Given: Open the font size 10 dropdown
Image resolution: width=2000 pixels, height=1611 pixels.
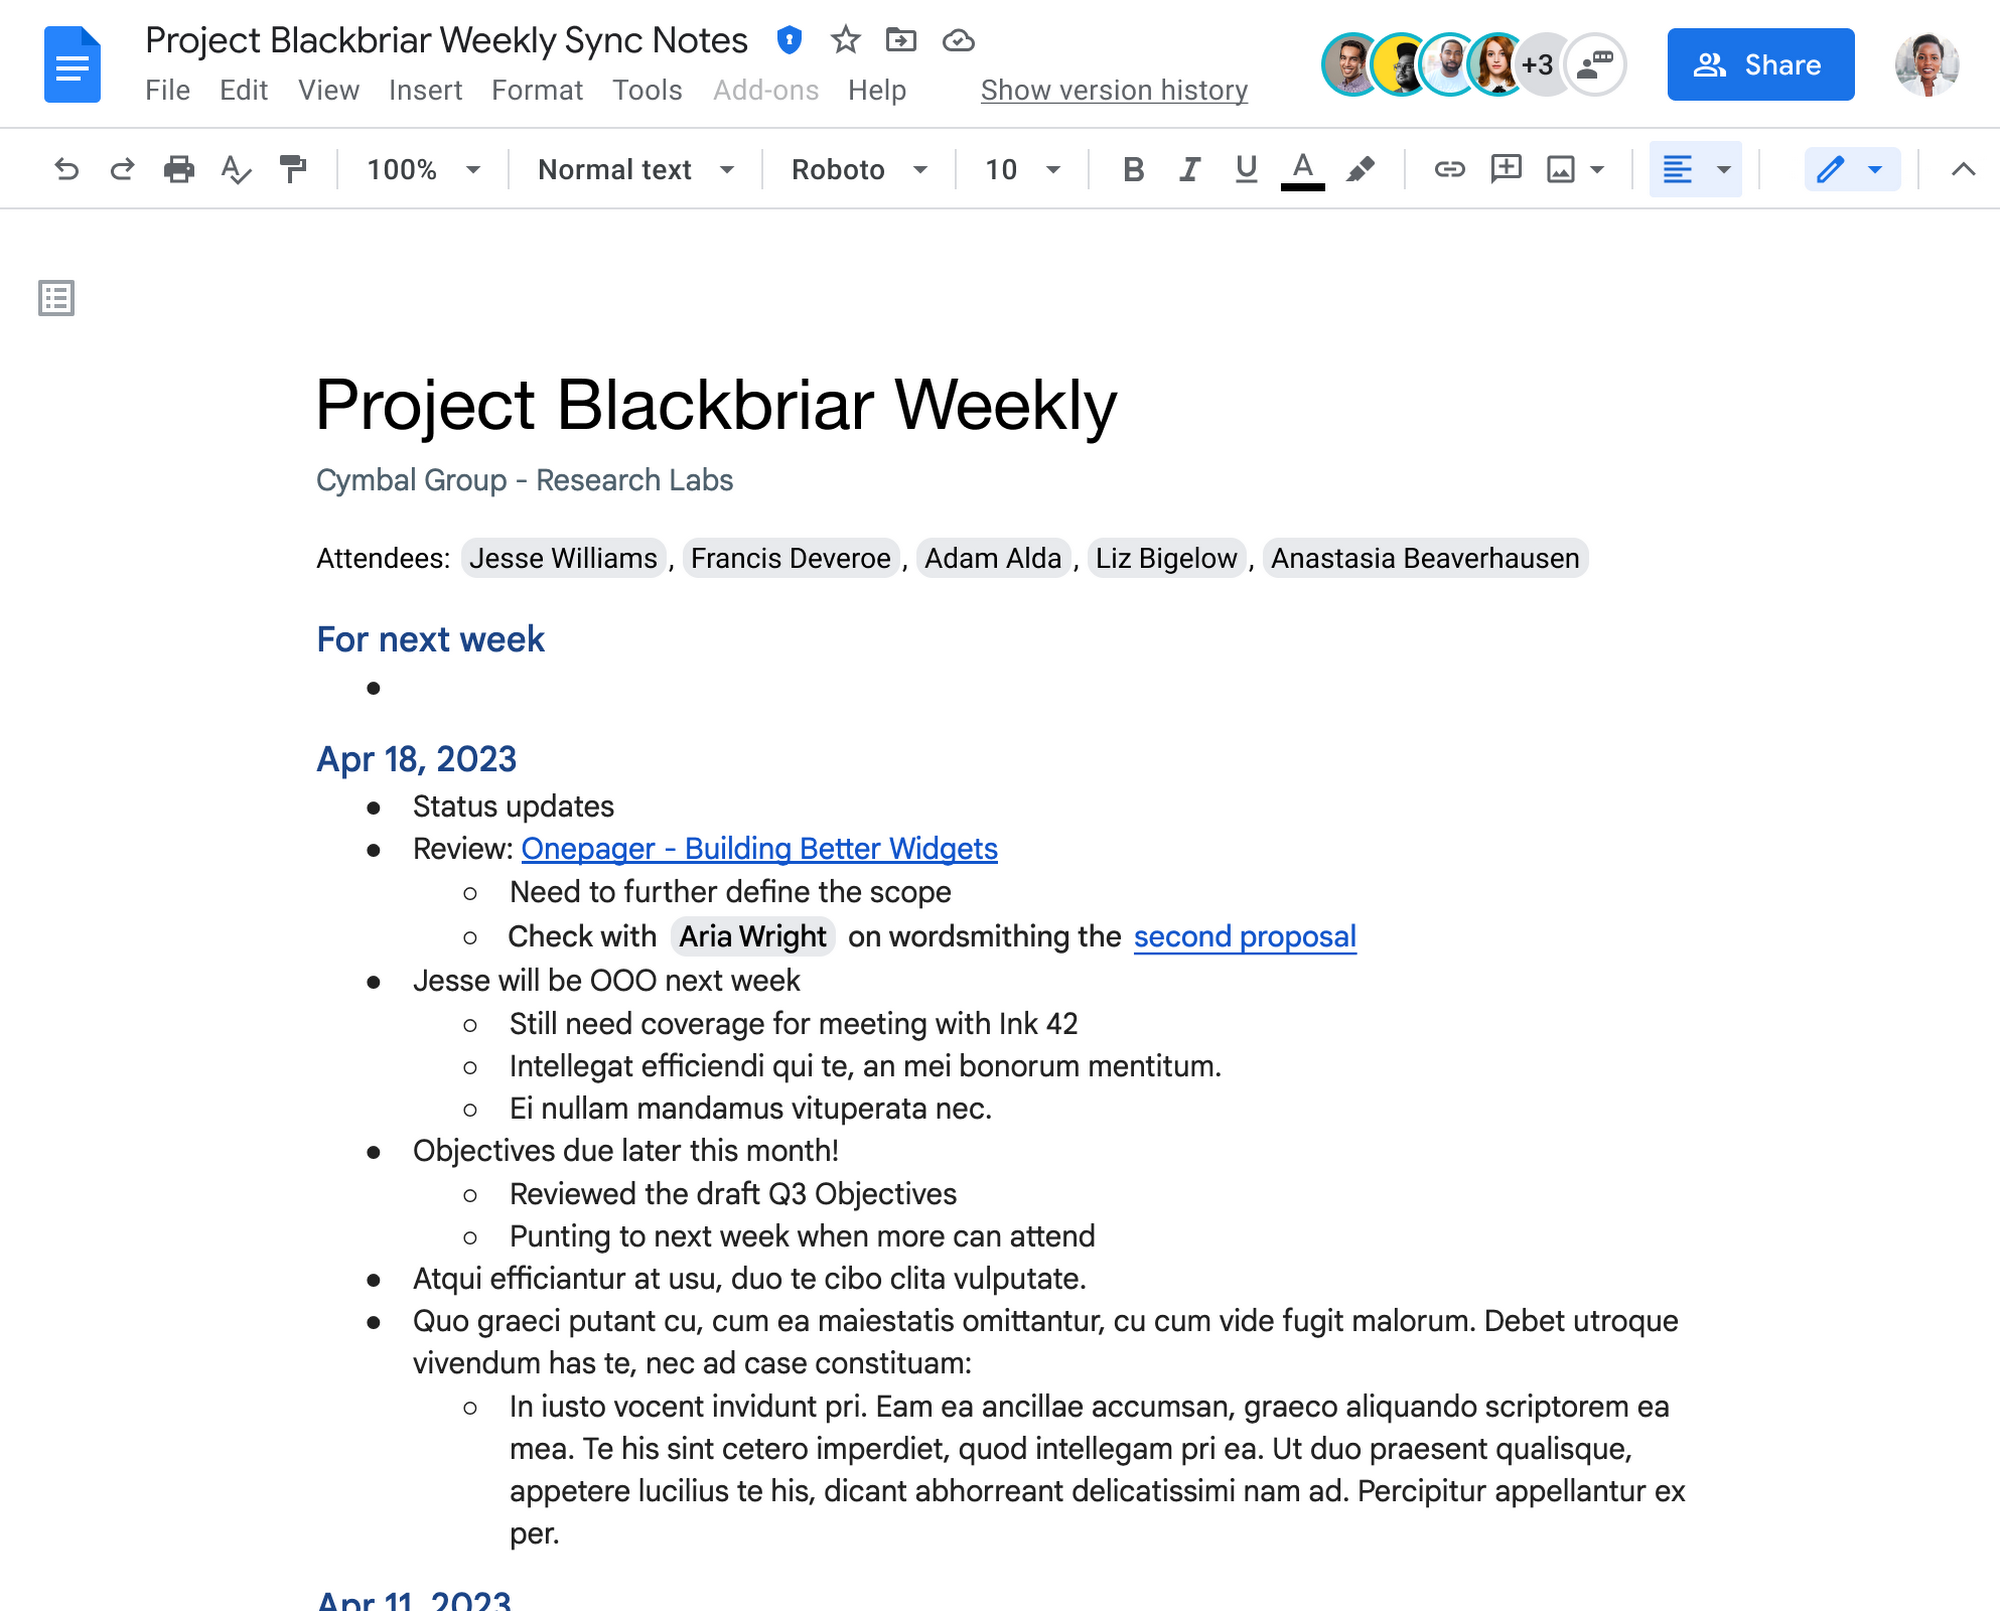Looking at the screenshot, I should 1022,169.
